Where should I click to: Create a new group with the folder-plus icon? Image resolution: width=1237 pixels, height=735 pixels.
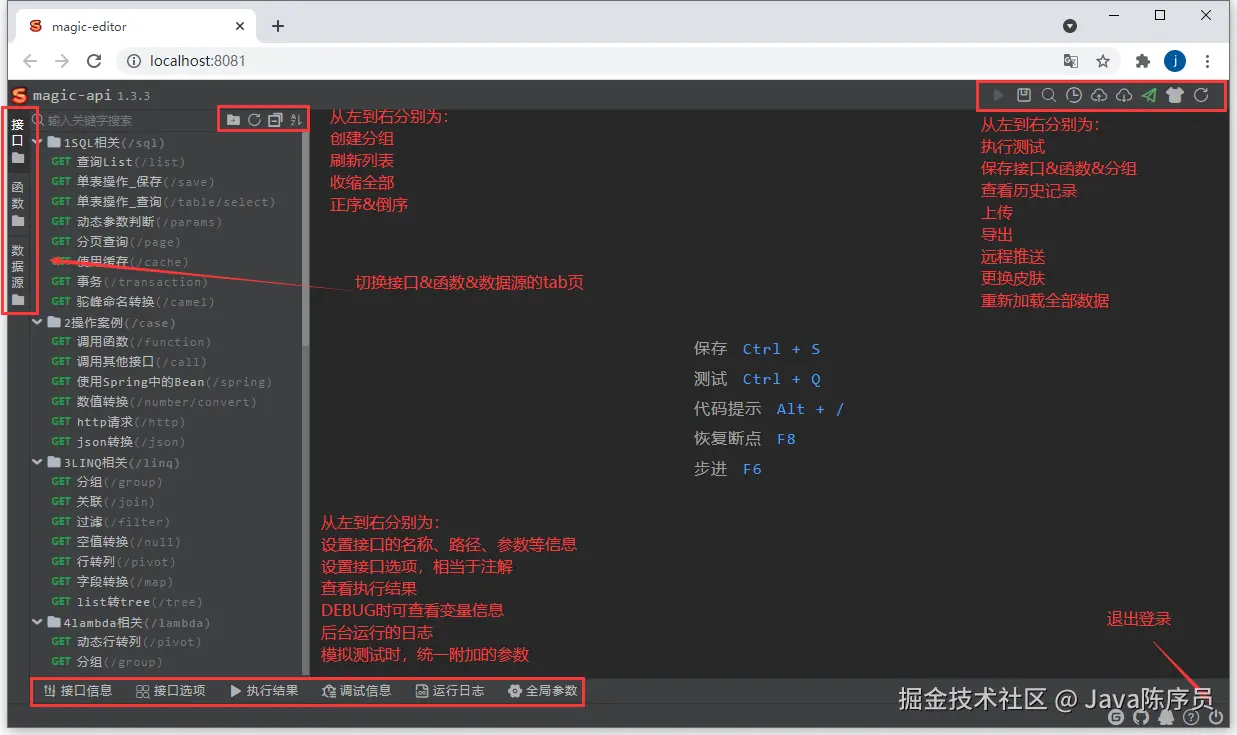(x=233, y=120)
